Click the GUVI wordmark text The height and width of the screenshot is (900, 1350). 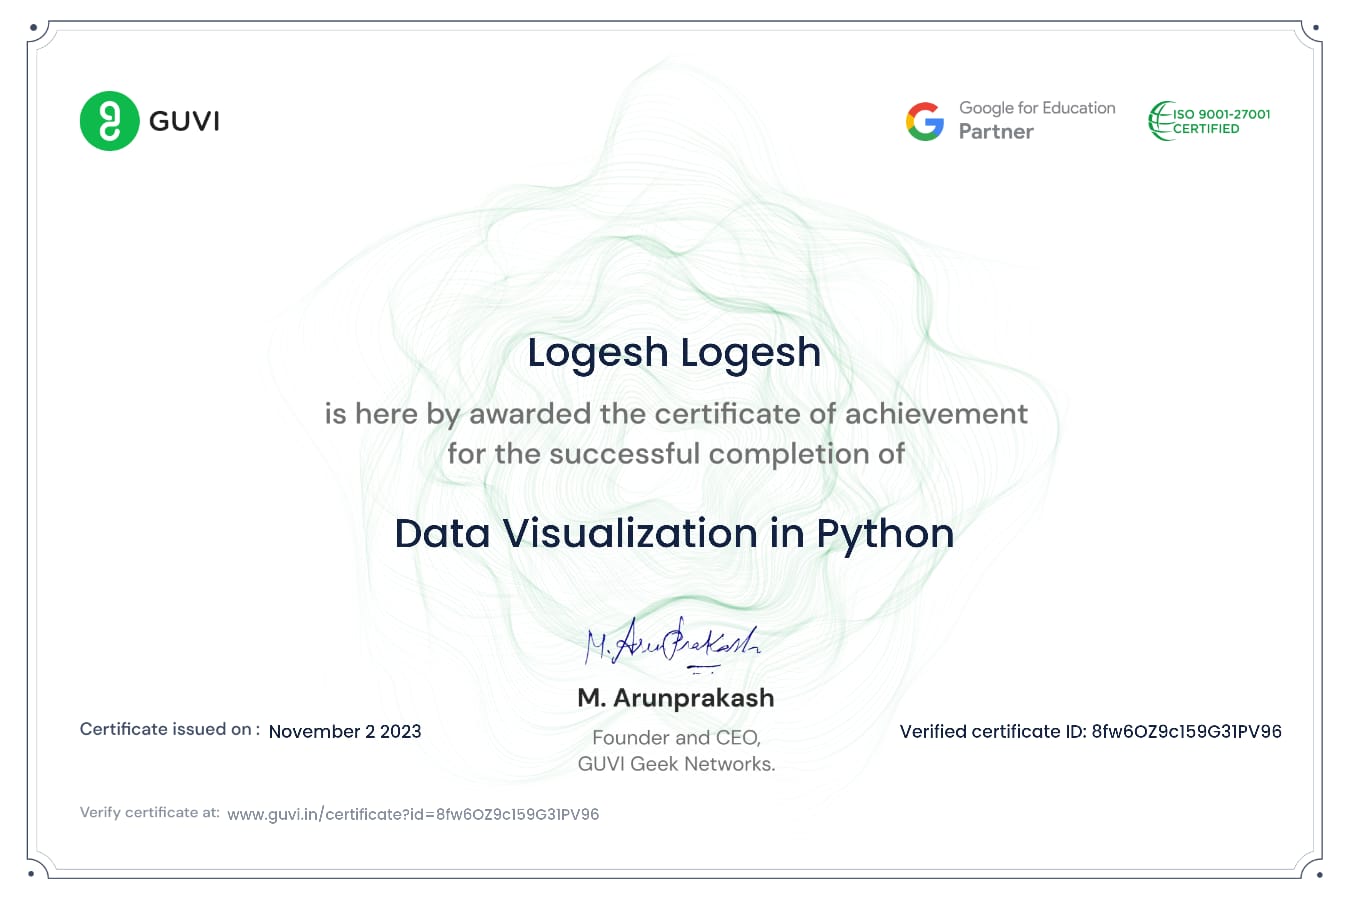tap(184, 121)
